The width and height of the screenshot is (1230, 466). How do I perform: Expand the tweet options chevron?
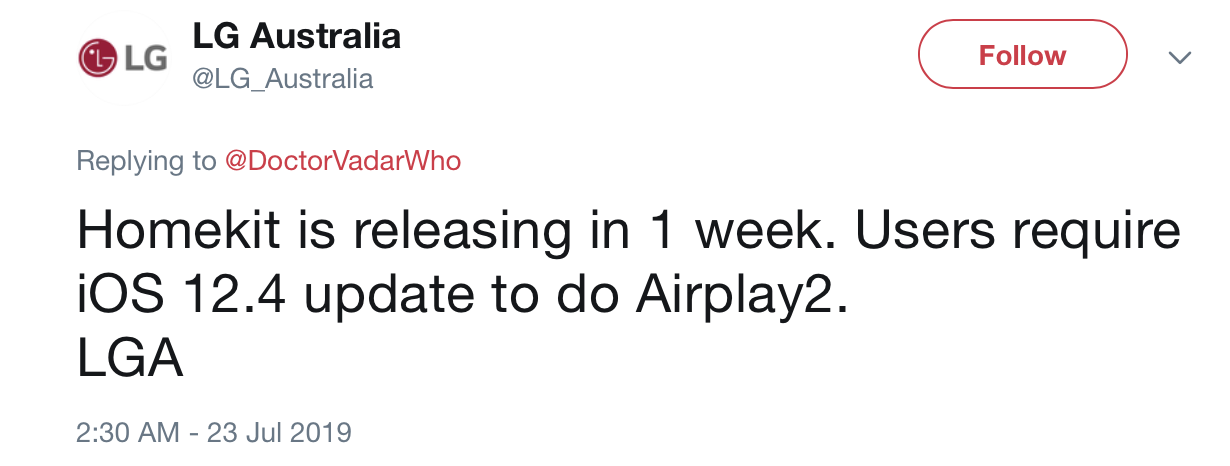[x=1180, y=57]
